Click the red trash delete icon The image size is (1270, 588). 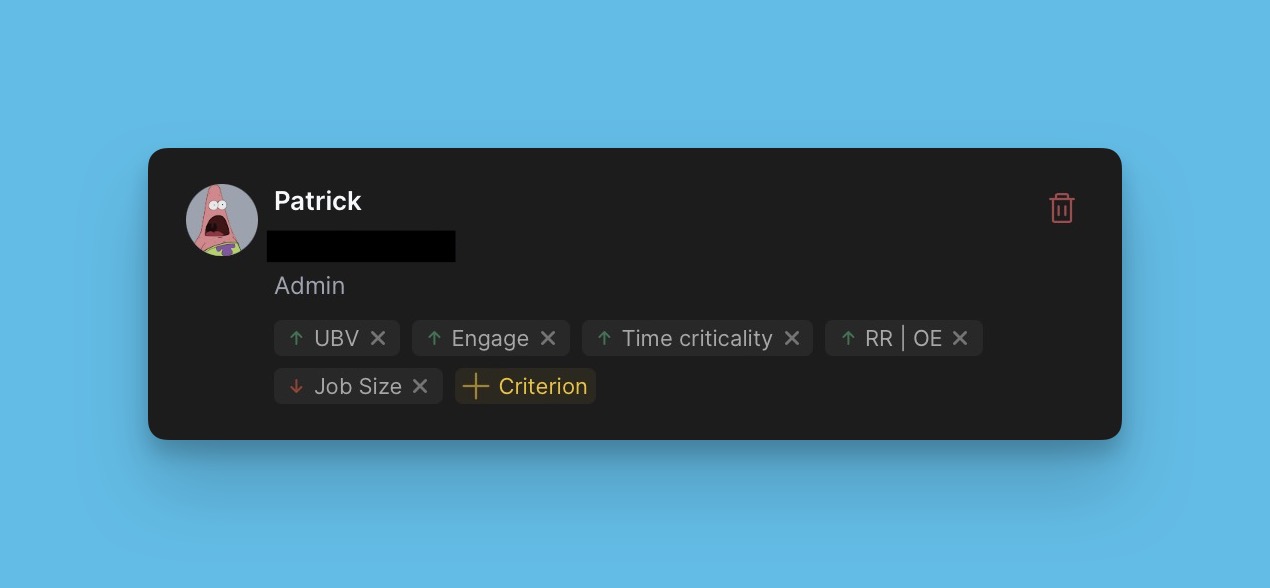click(x=1061, y=208)
